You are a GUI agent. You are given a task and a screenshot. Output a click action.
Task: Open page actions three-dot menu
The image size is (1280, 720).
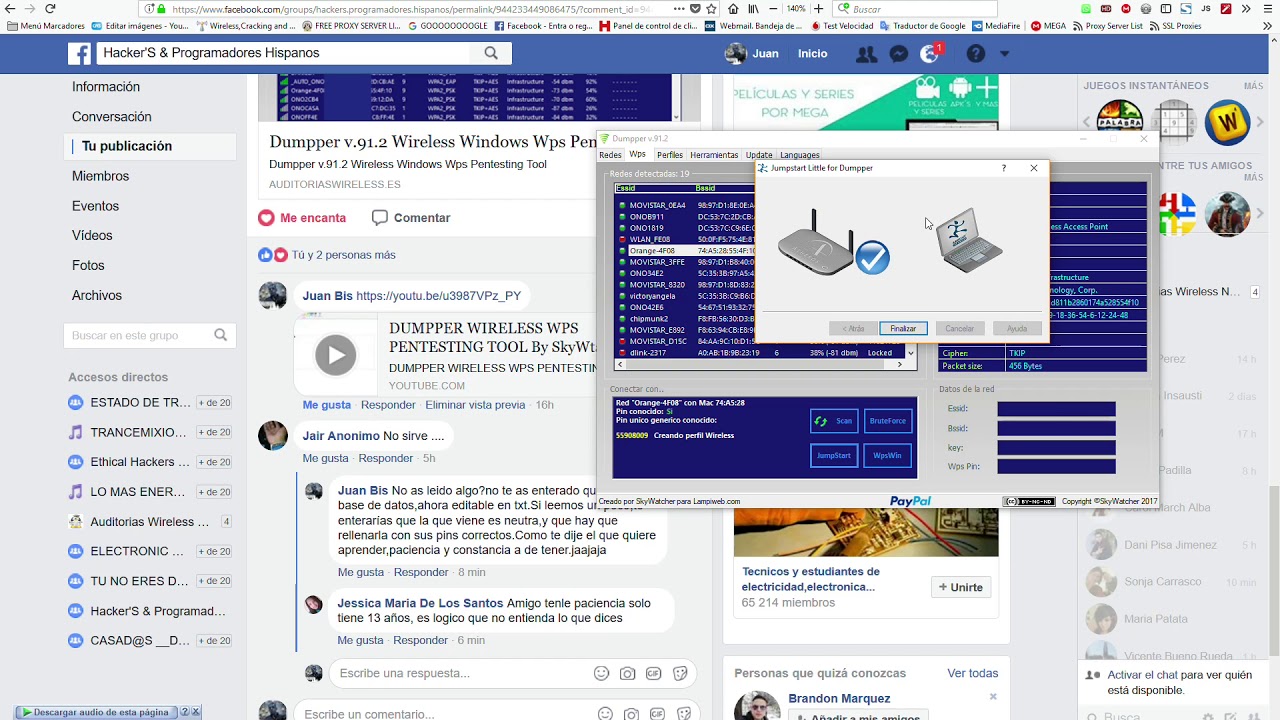click(x=679, y=8)
